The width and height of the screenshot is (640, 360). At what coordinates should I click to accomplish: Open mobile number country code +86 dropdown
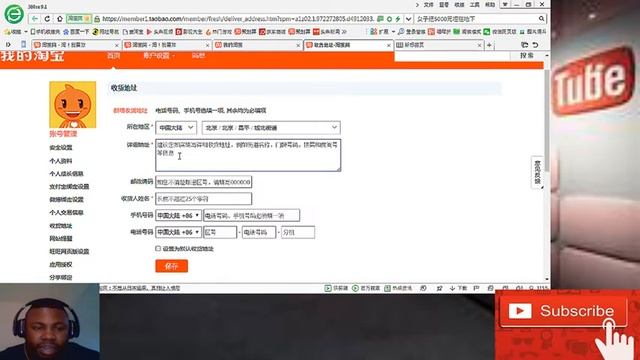pyautogui.click(x=178, y=215)
